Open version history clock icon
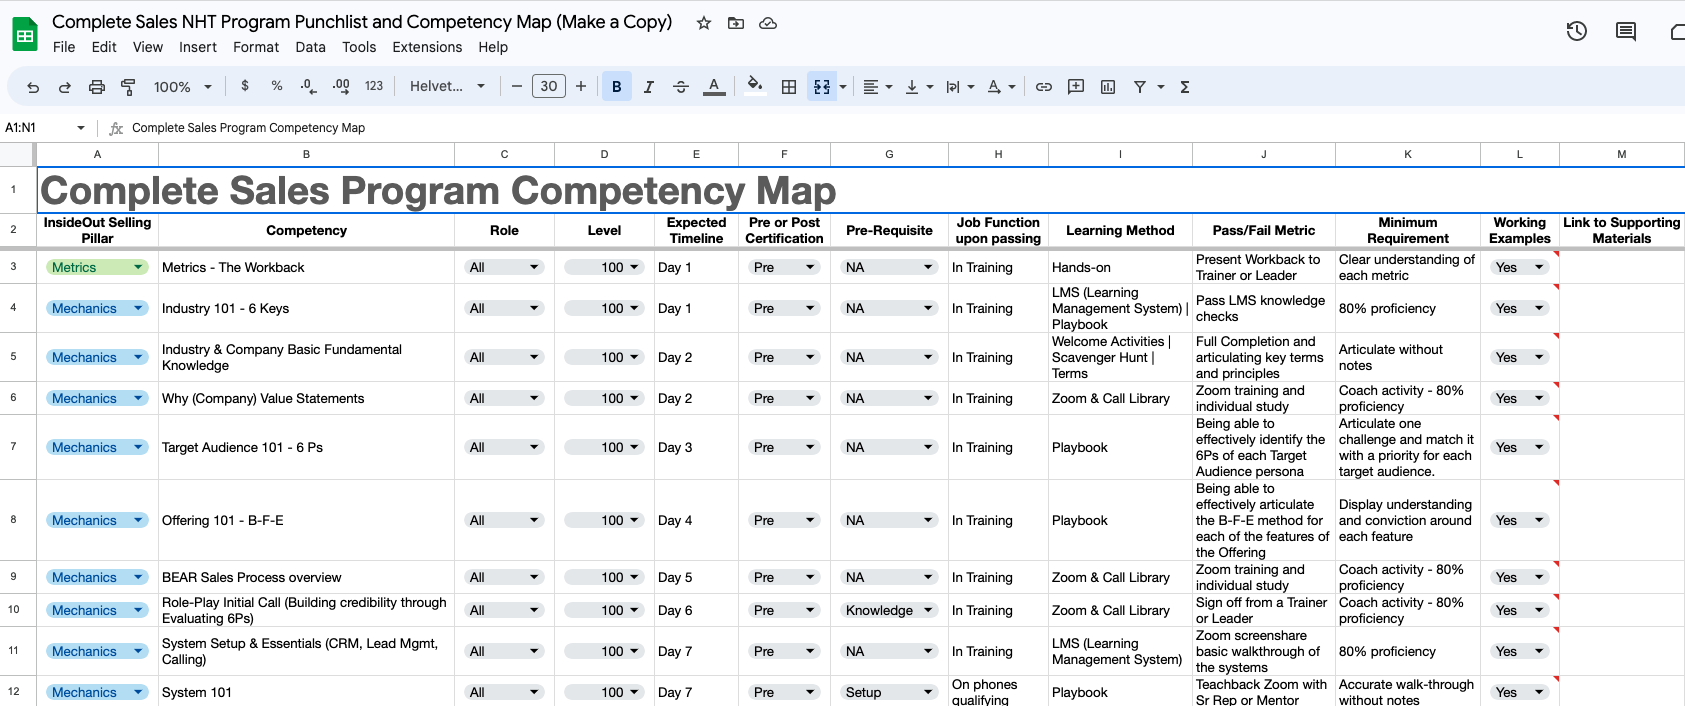Viewport: 1685px width, 706px height. point(1577,31)
